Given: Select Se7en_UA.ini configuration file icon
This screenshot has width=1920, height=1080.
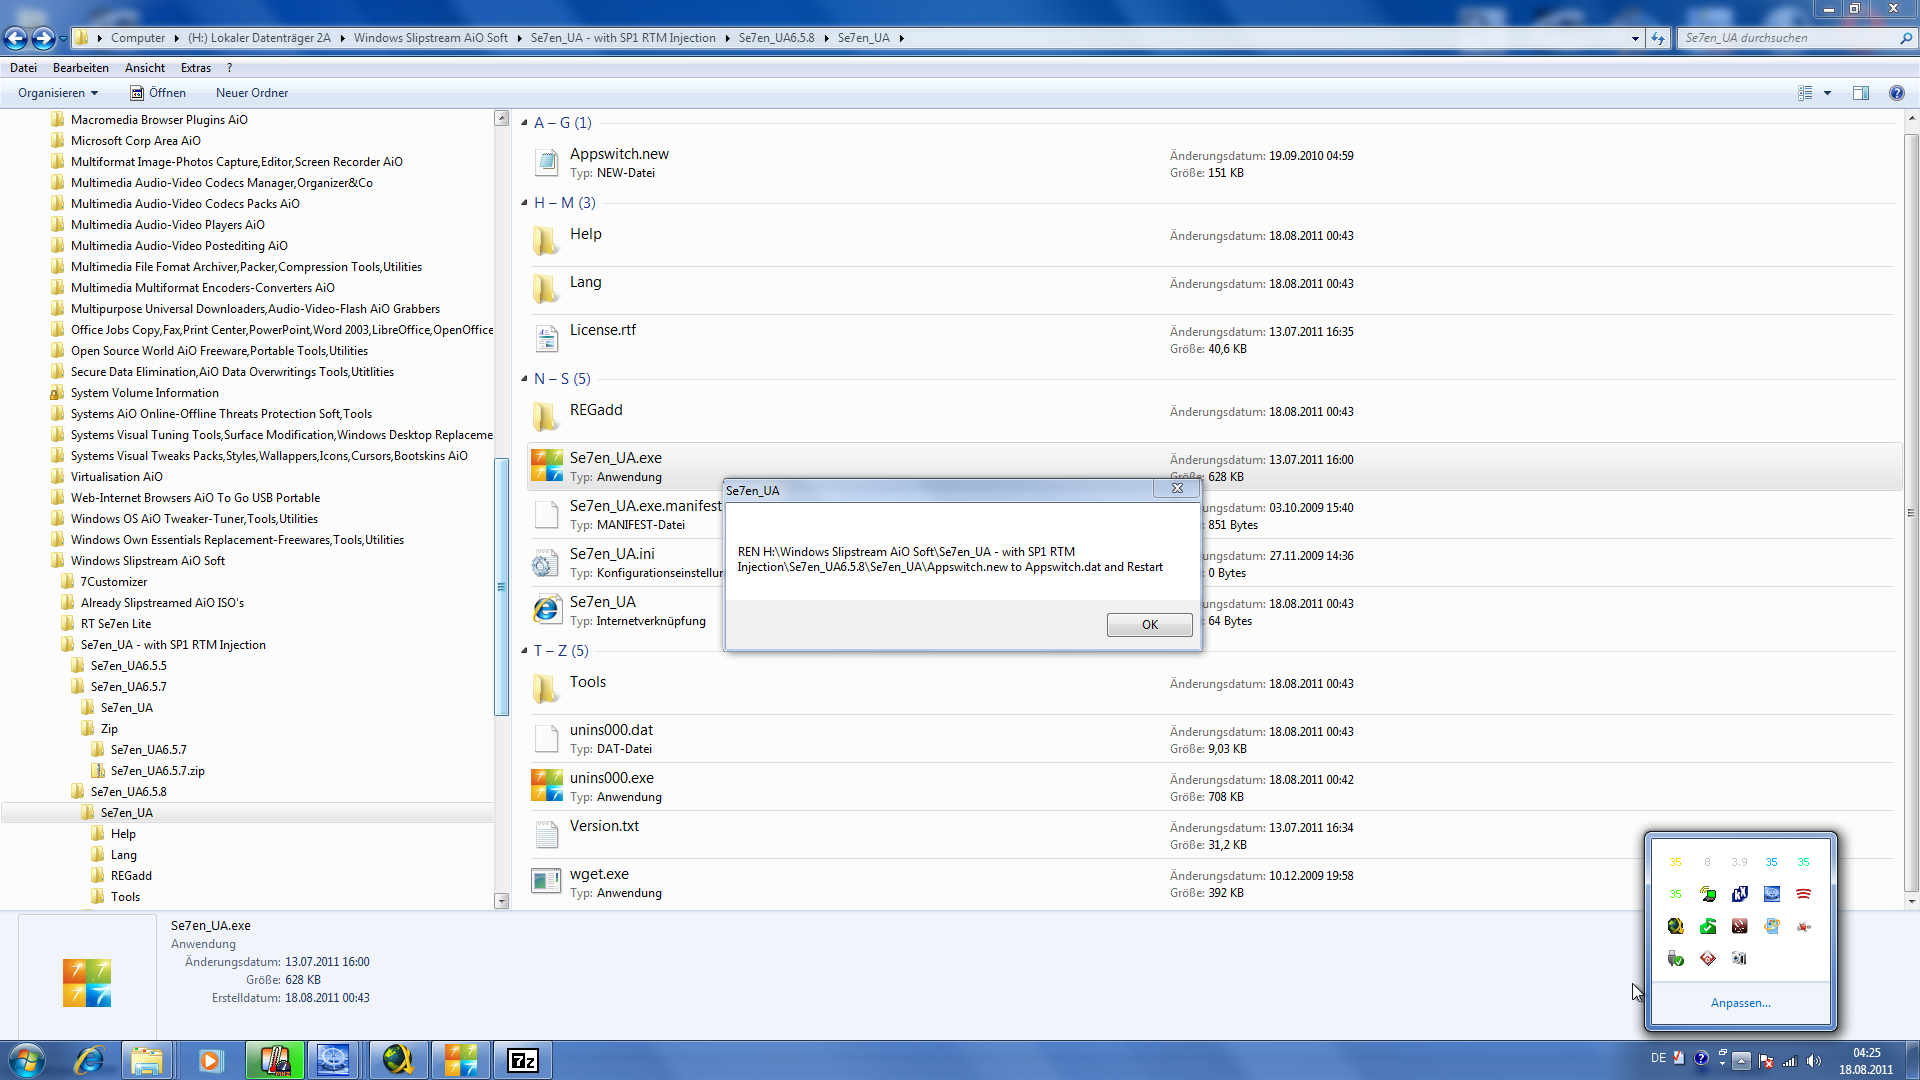Looking at the screenshot, I should click(546, 562).
